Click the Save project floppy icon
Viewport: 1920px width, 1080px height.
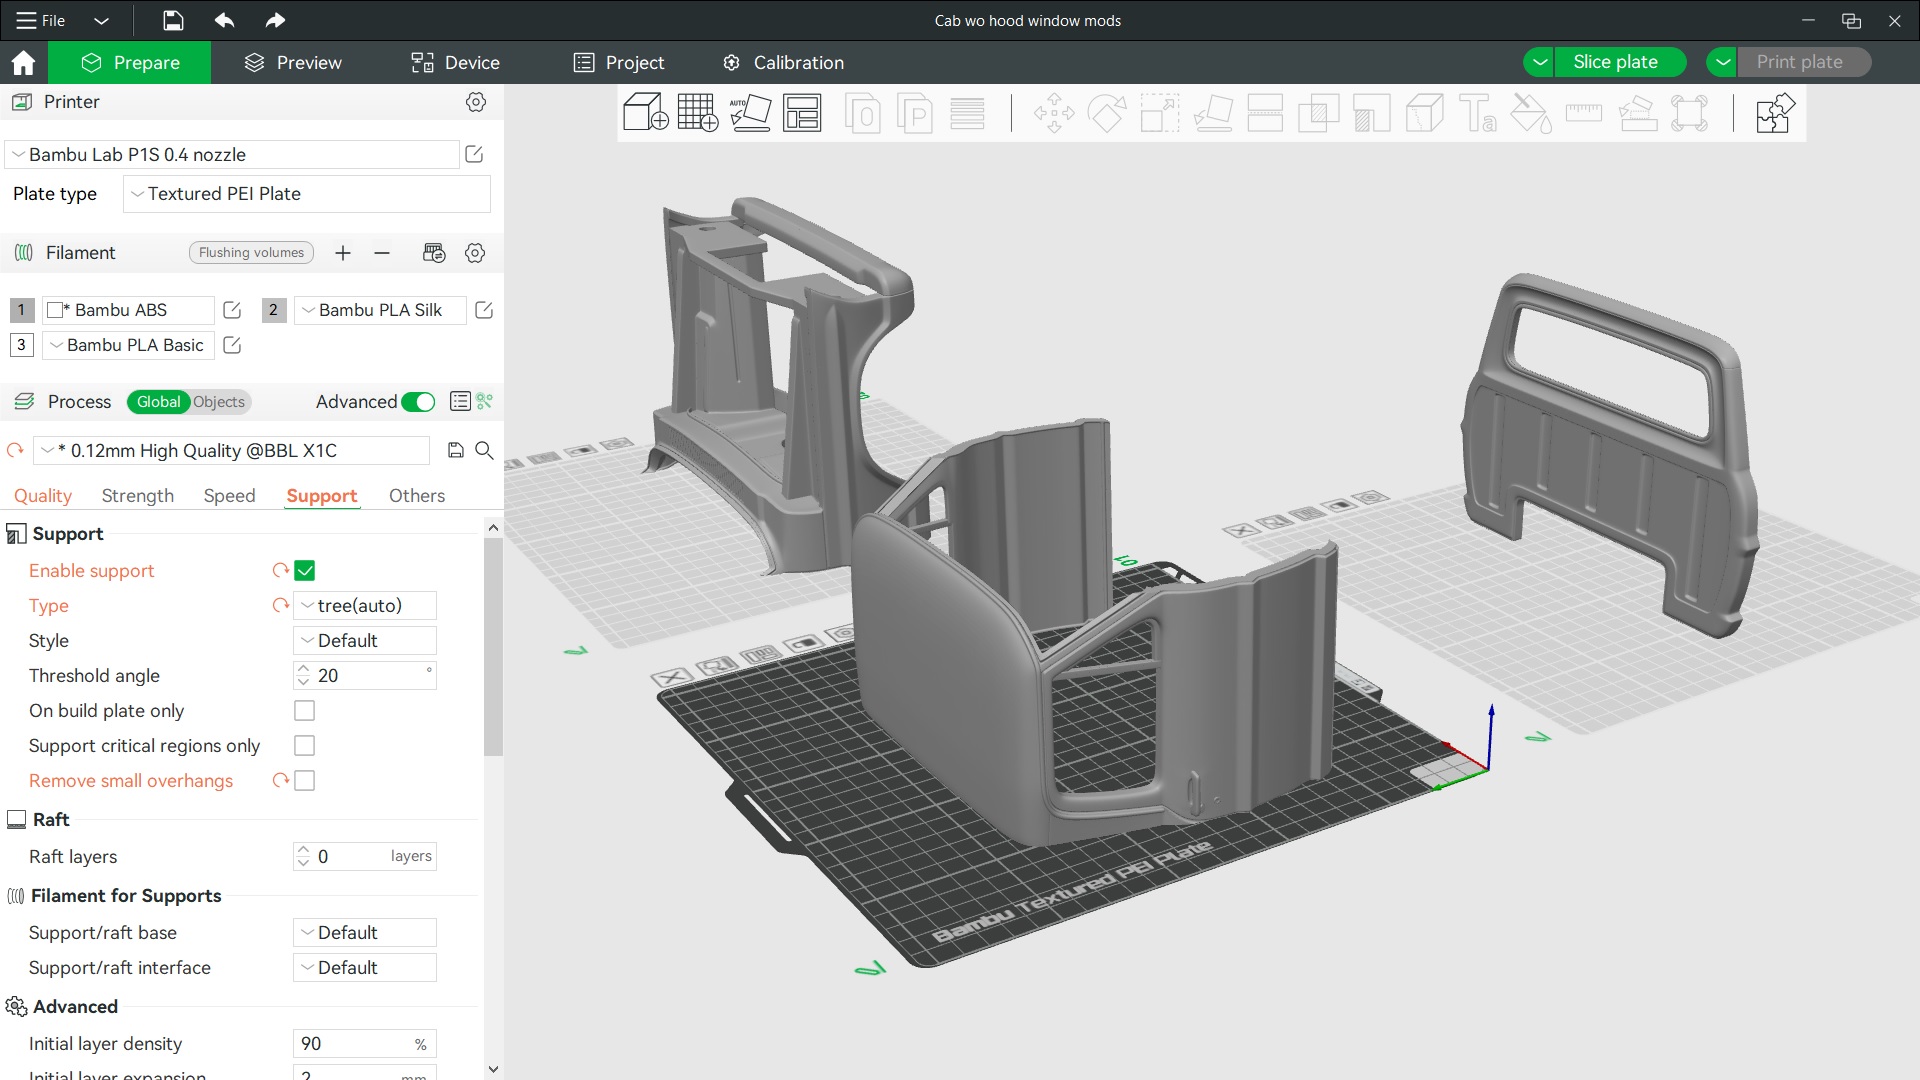pyautogui.click(x=172, y=20)
